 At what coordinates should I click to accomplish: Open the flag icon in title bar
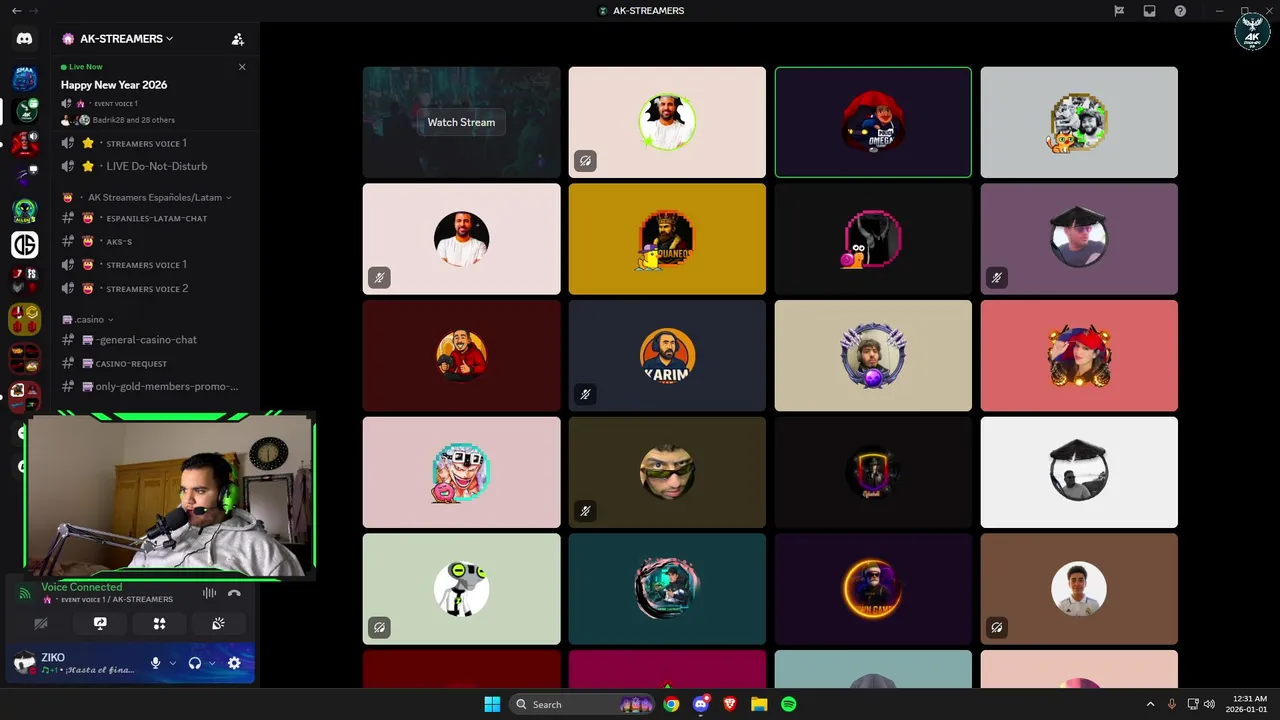(x=1119, y=11)
